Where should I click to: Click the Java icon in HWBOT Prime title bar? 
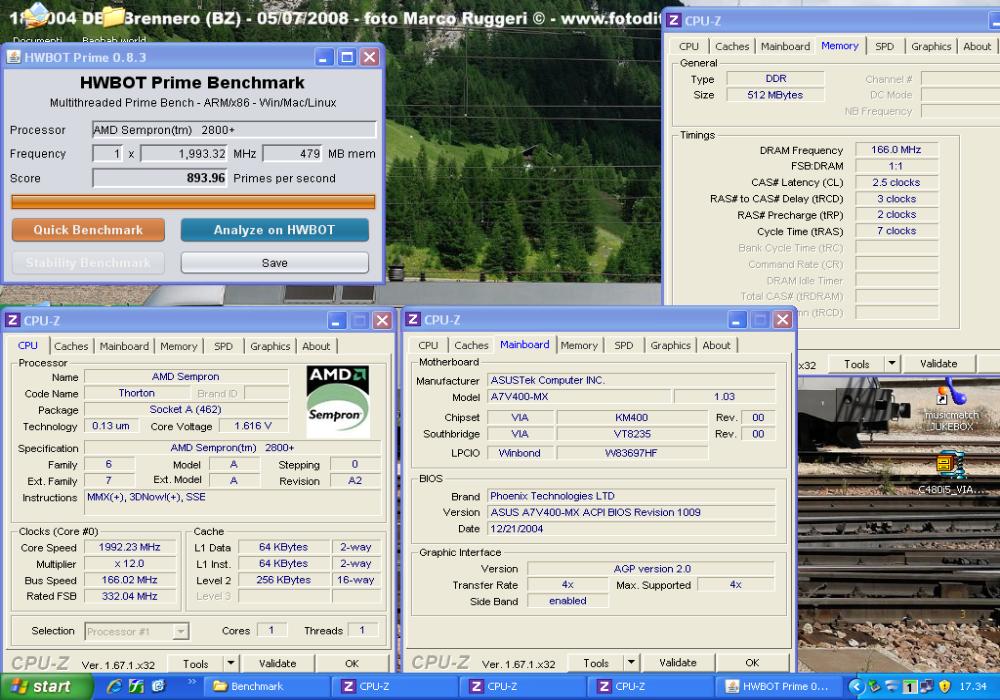[x=13, y=57]
